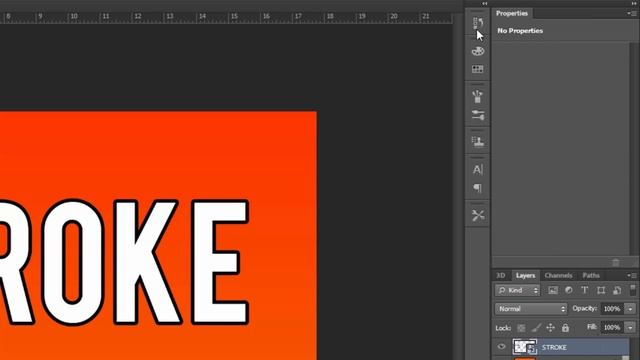This screenshot has height=360, width=640.
Task: Lock layer position
Action: click(x=551, y=327)
